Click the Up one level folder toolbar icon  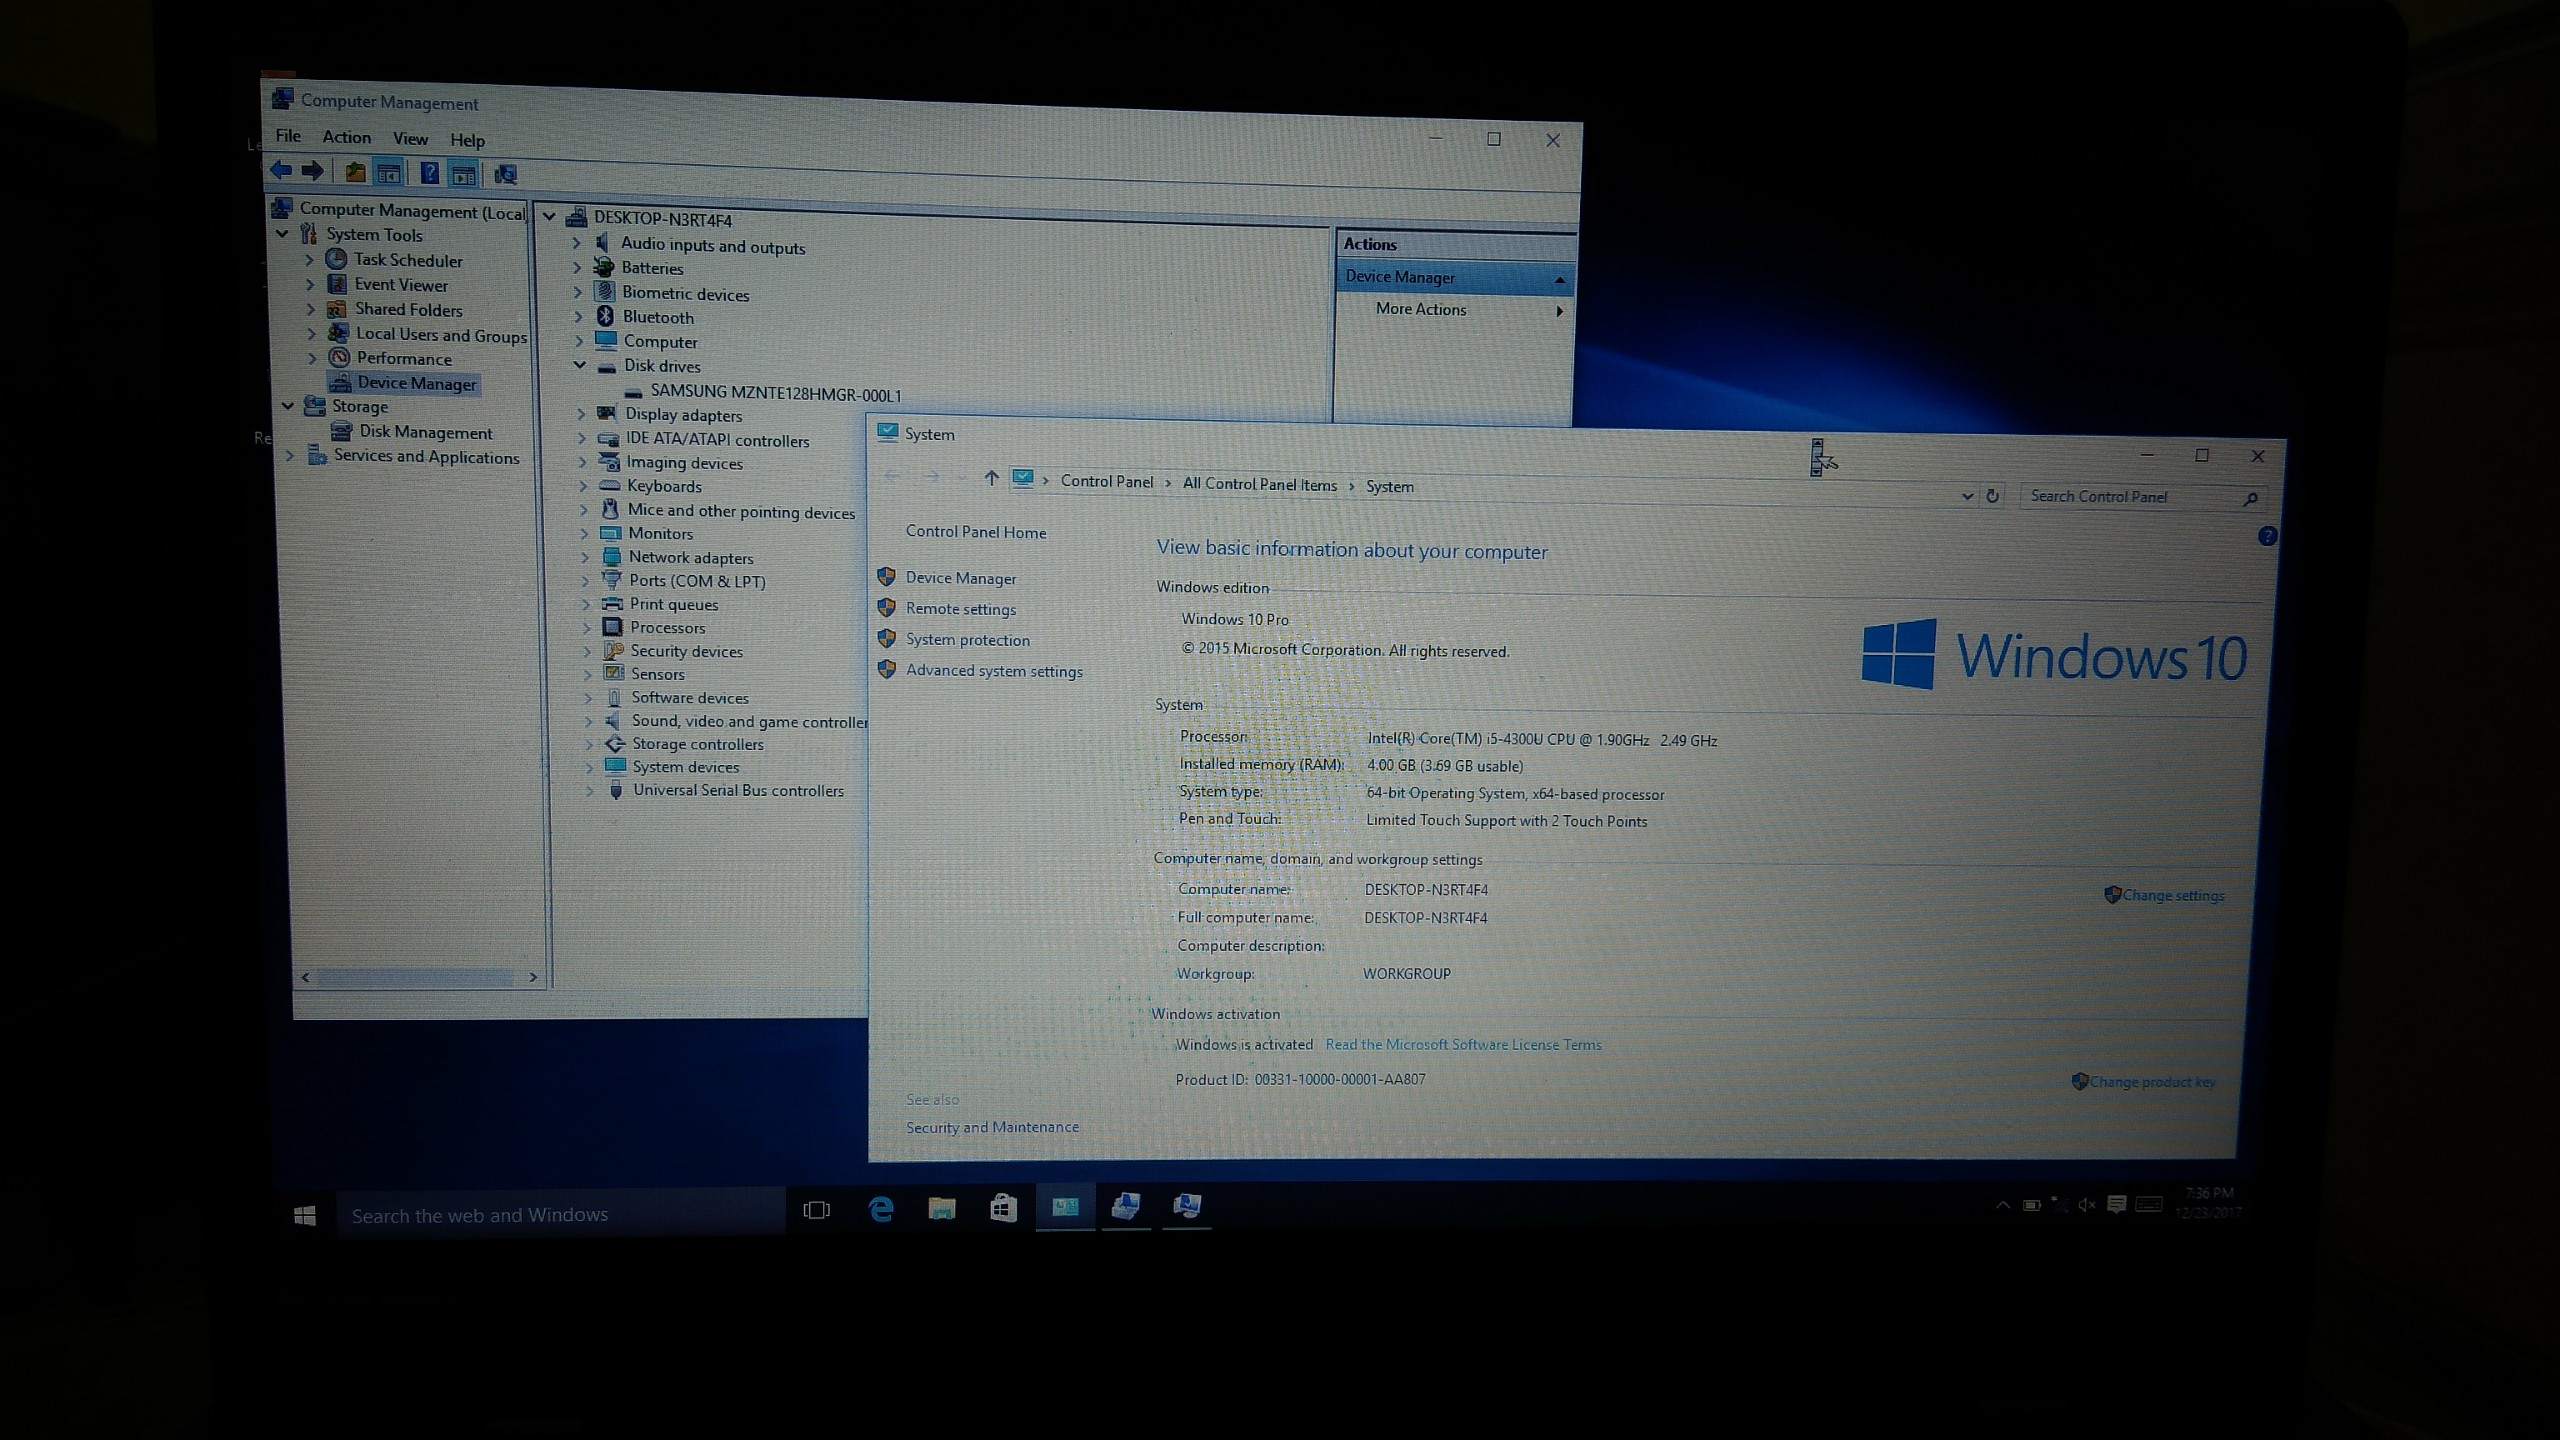coord(355,172)
